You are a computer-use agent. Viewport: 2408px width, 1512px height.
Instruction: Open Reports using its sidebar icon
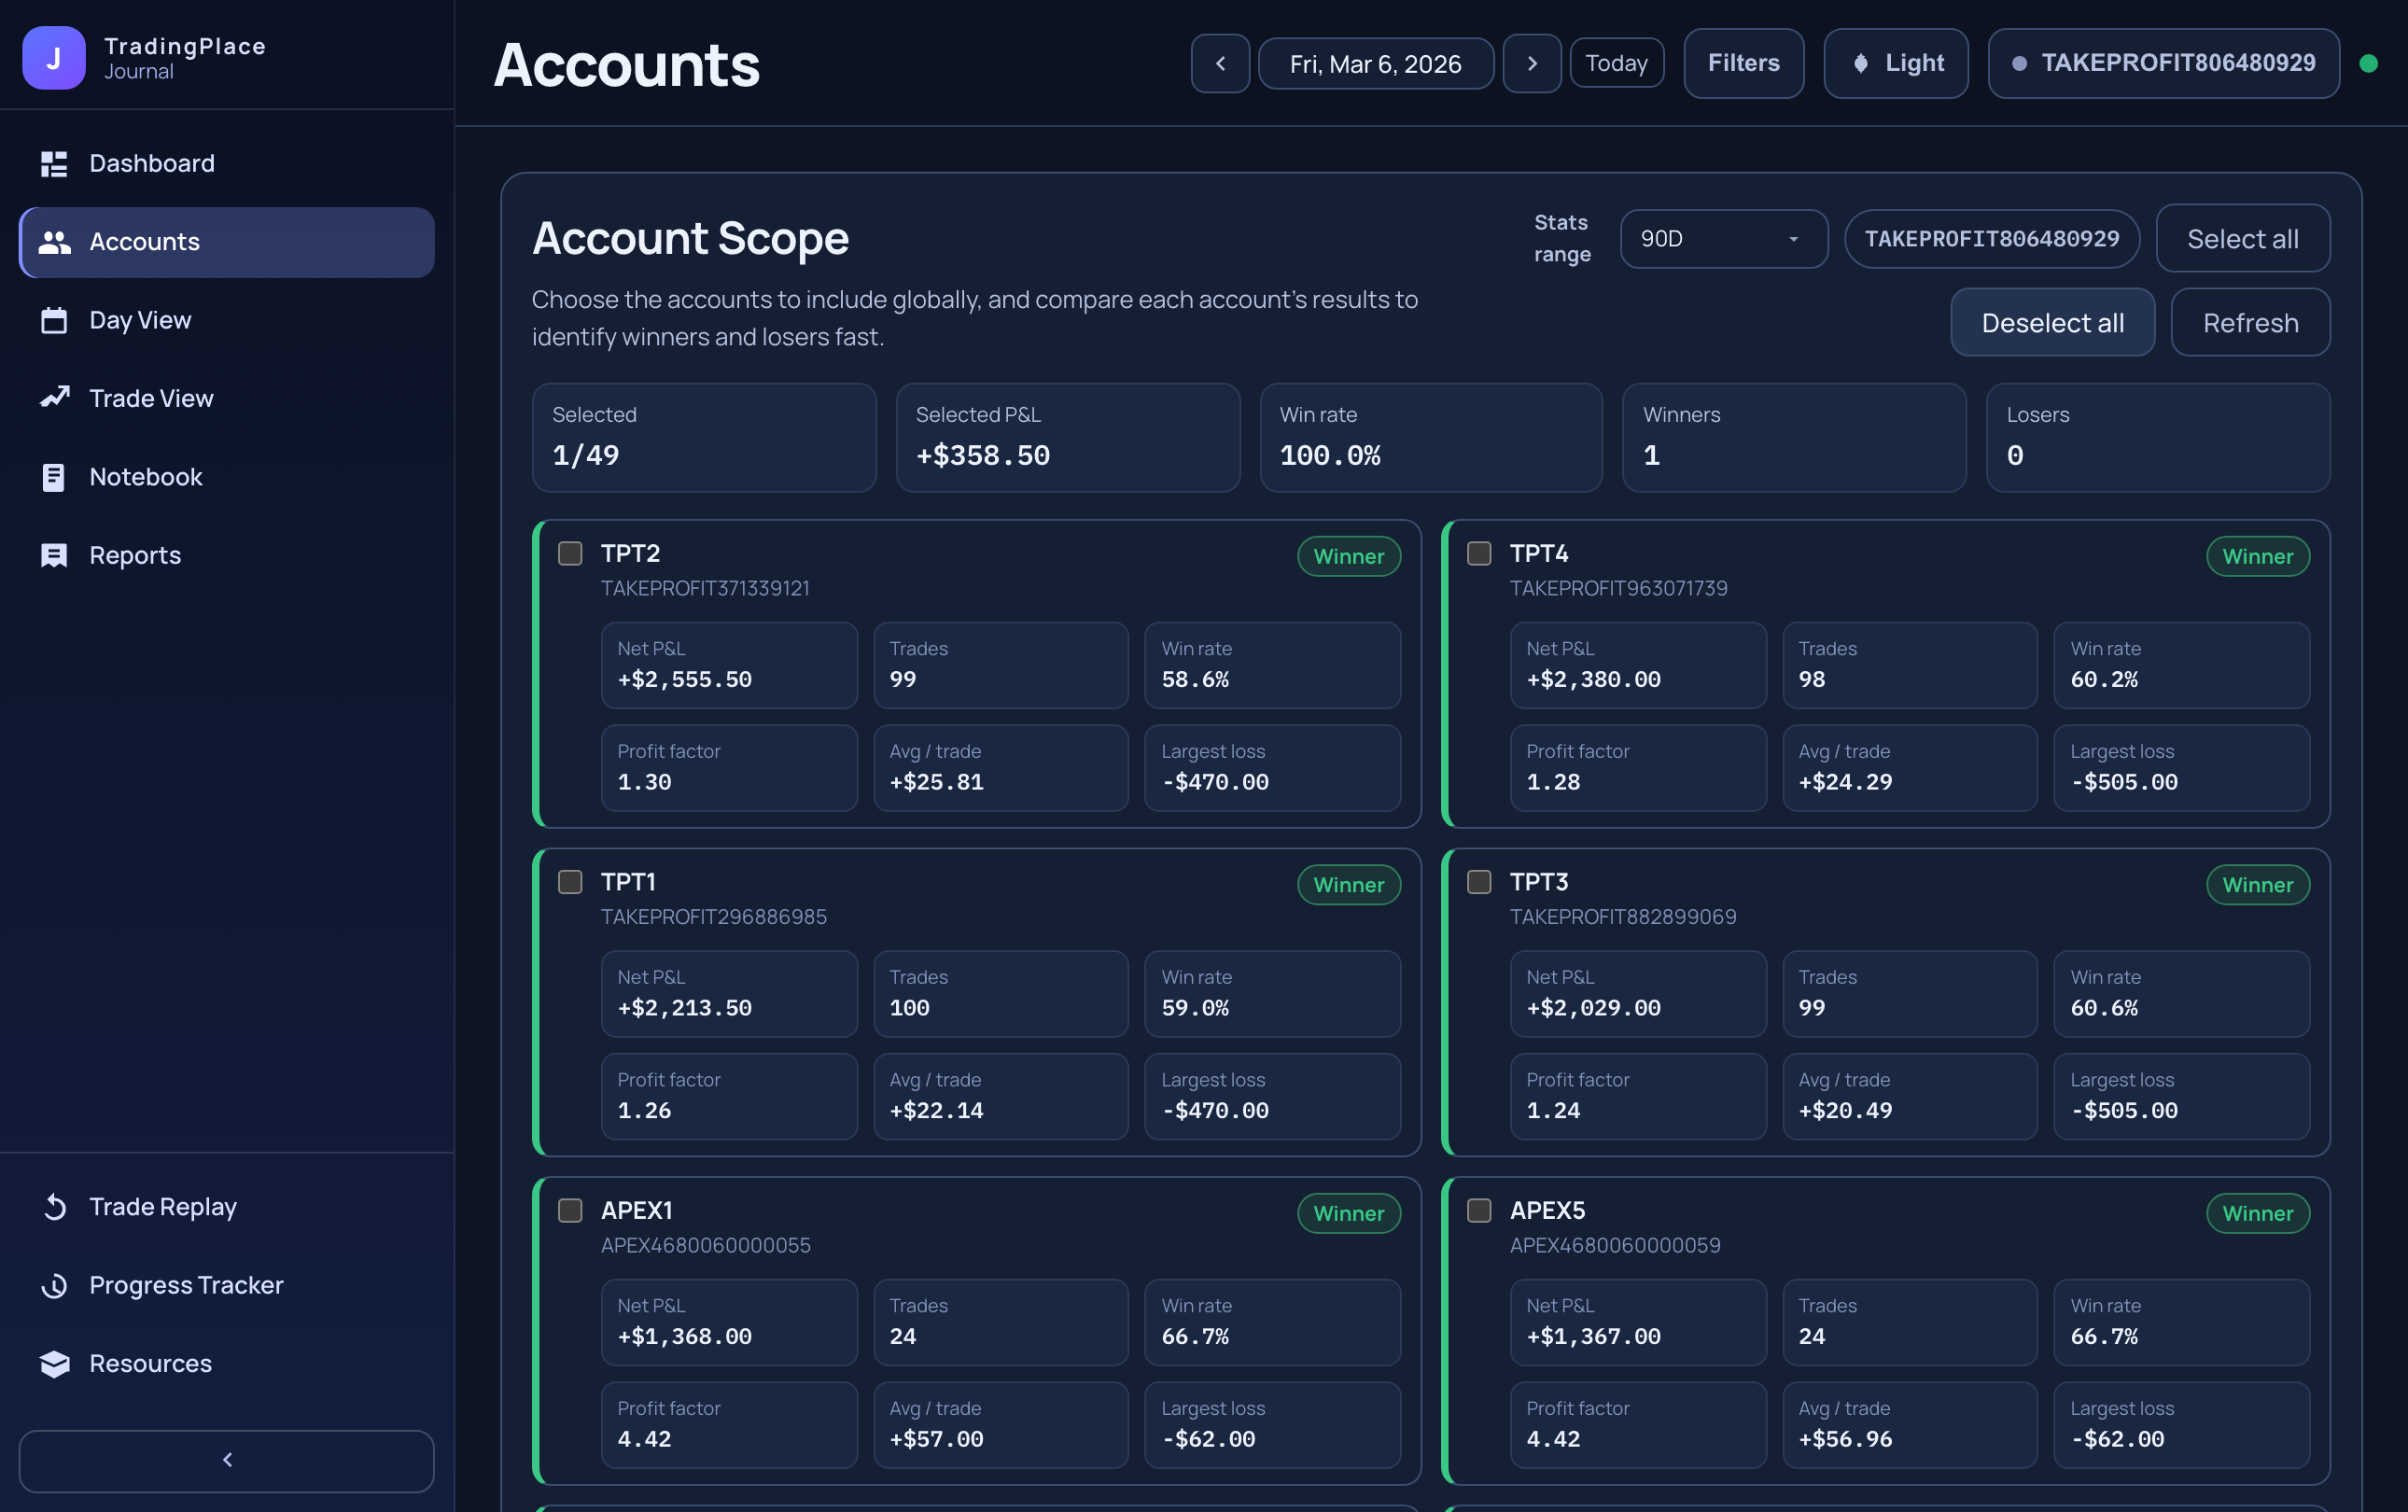(x=54, y=555)
